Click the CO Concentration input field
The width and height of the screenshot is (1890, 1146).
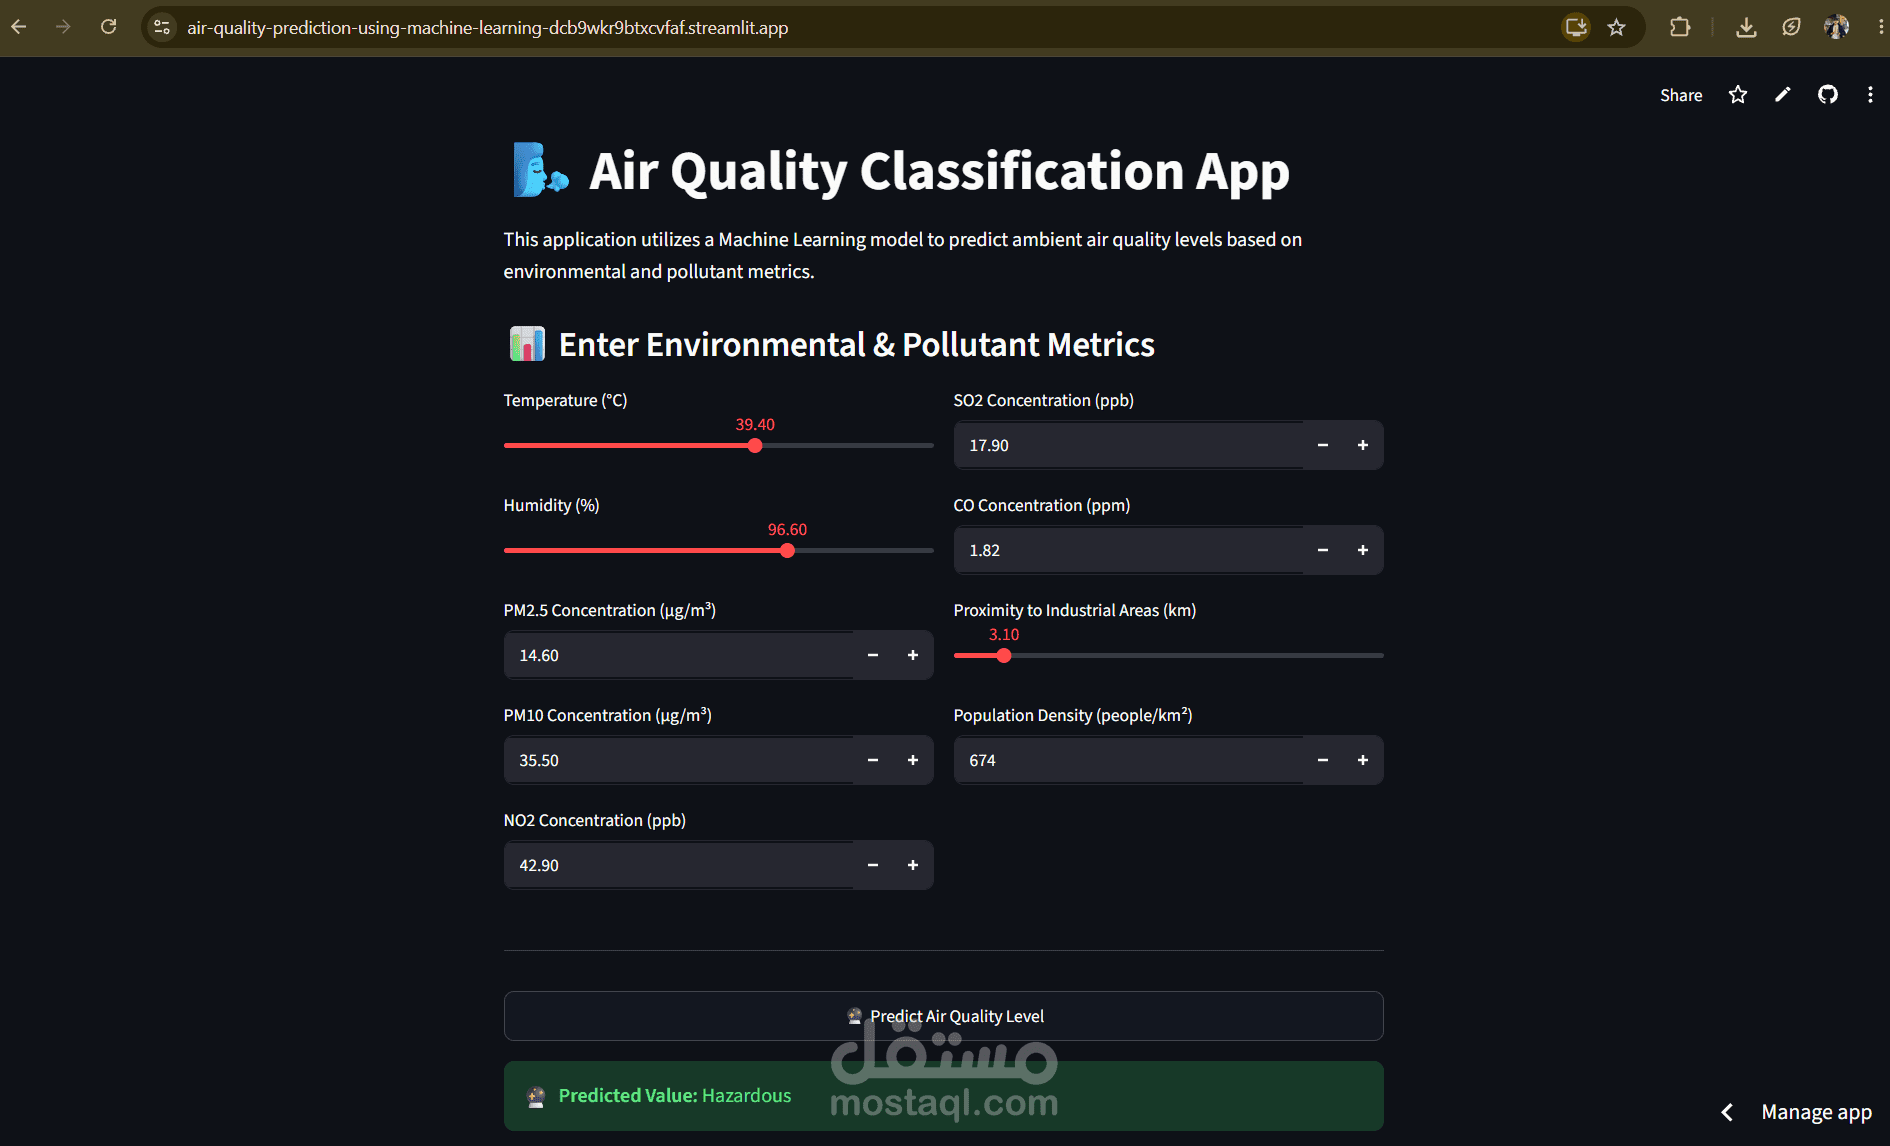(1129, 550)
